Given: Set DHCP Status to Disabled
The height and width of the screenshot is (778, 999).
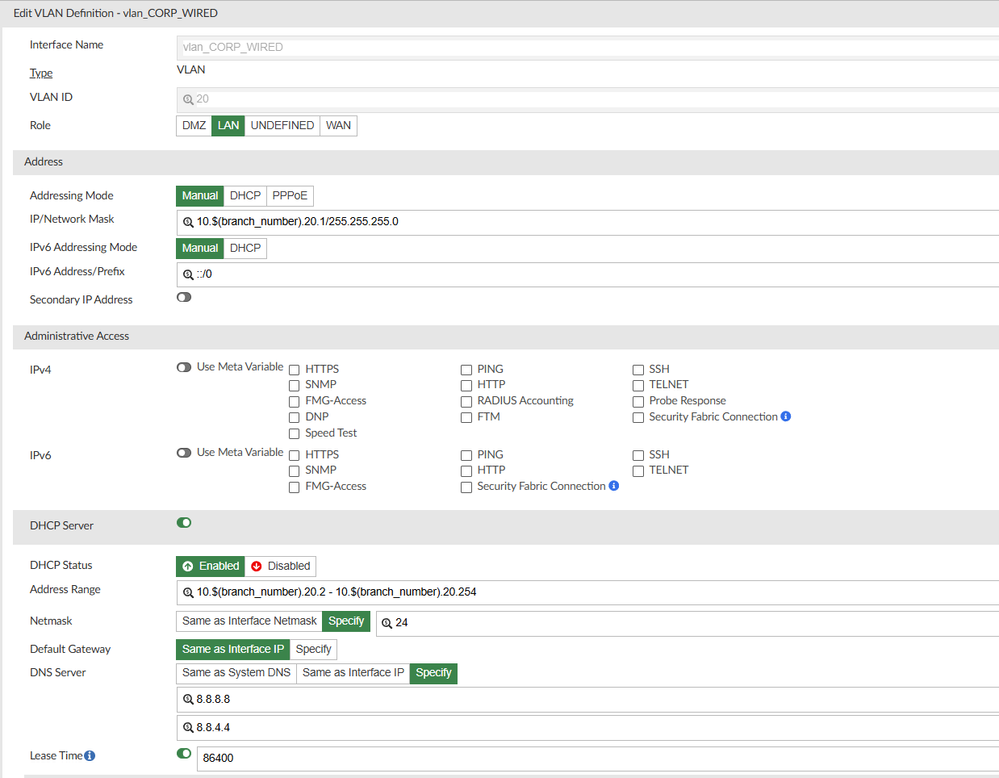Looking at the screenshot, I should pyautogui.click(x=280, y=566).
